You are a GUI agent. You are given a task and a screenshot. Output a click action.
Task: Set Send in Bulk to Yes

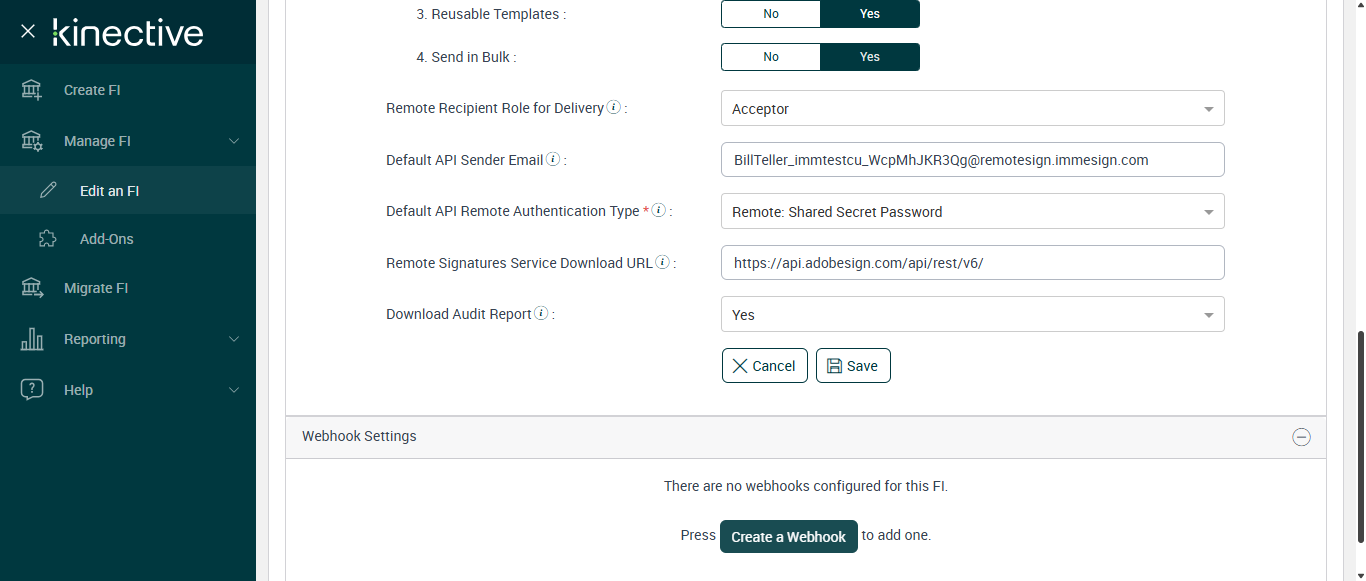tap(869, 57)
